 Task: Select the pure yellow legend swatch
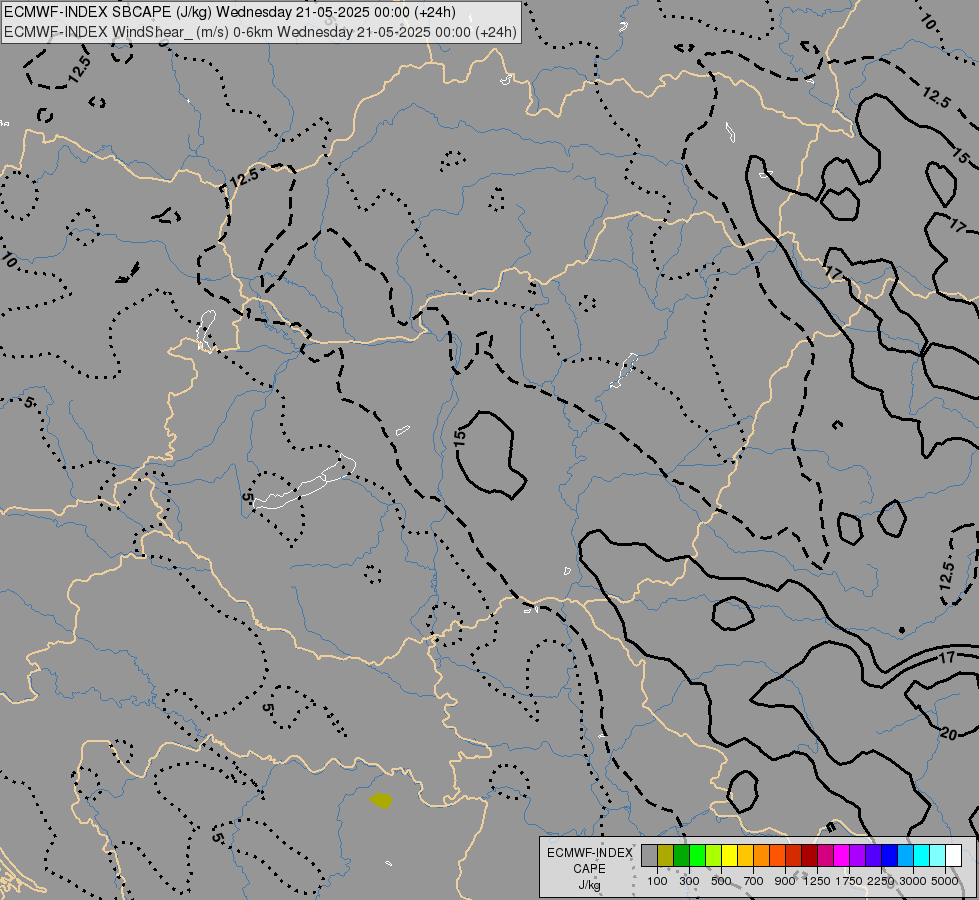point(729,855)
